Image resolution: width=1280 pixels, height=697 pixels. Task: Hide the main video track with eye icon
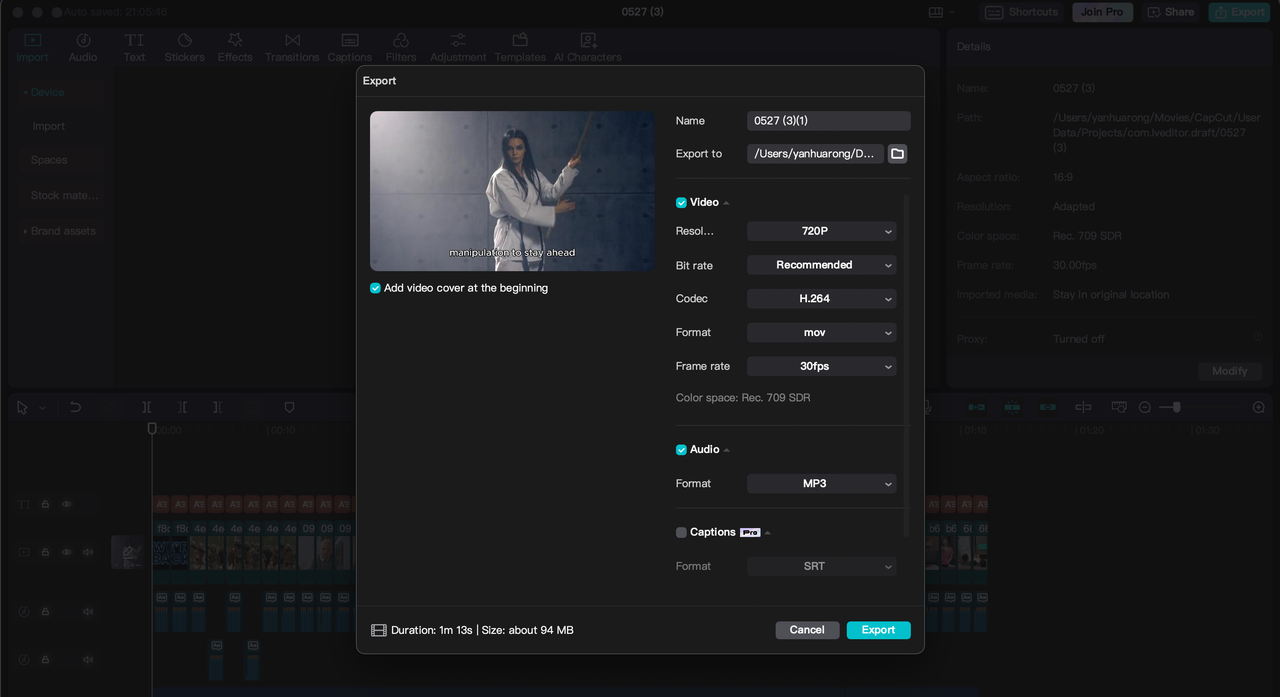[x=67, y=552]
